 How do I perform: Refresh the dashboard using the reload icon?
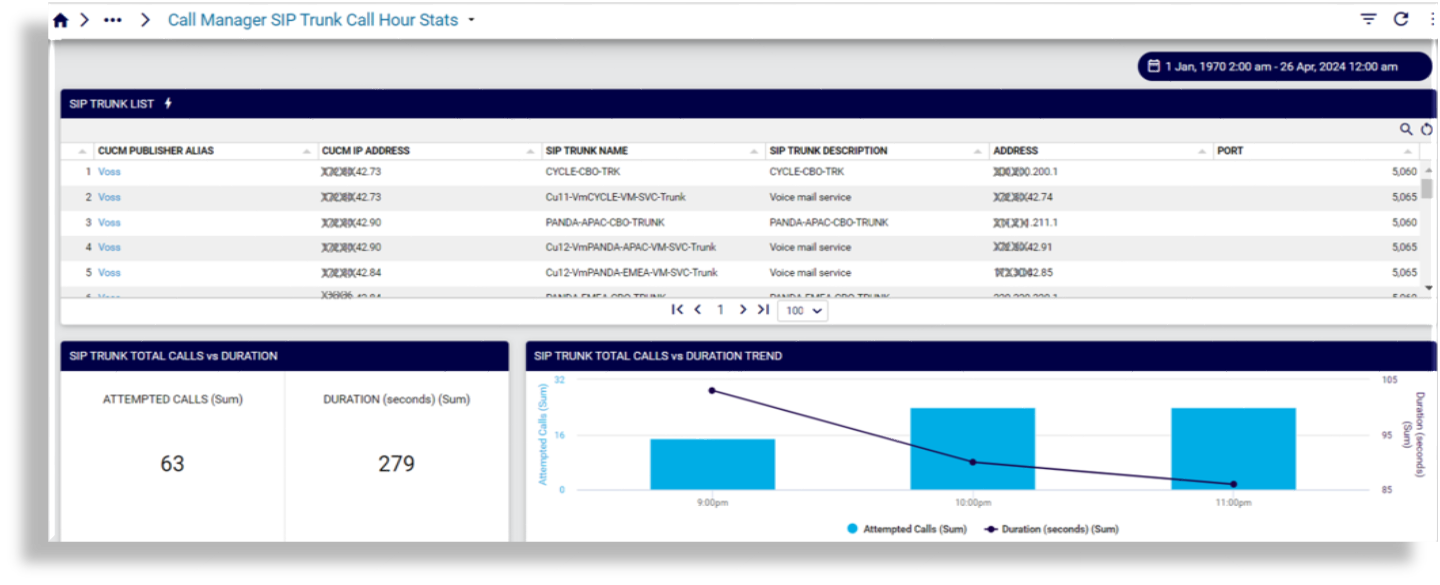[1401, 18]
